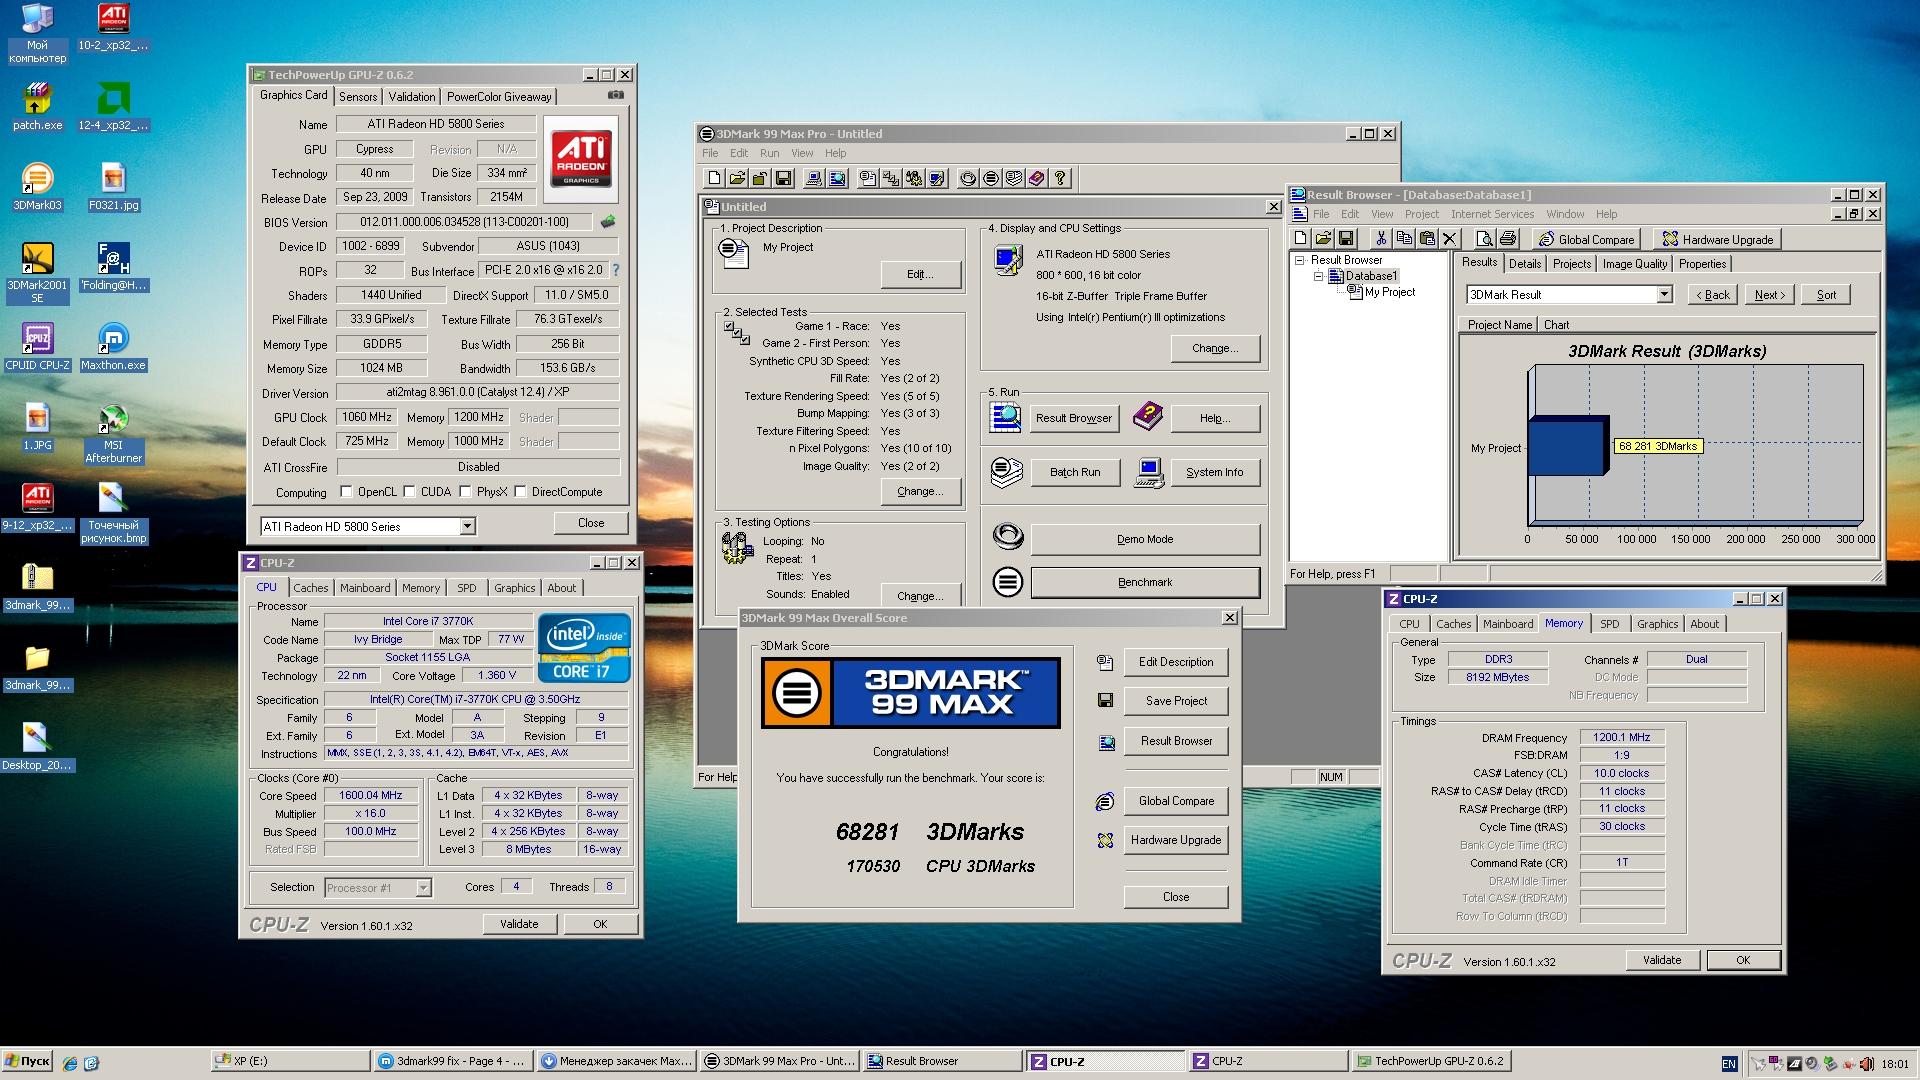This screenshot has width=1920, height=1080.
Task: Click Testing Options gears icon in 3DMark toolbar
Action: 914,178
